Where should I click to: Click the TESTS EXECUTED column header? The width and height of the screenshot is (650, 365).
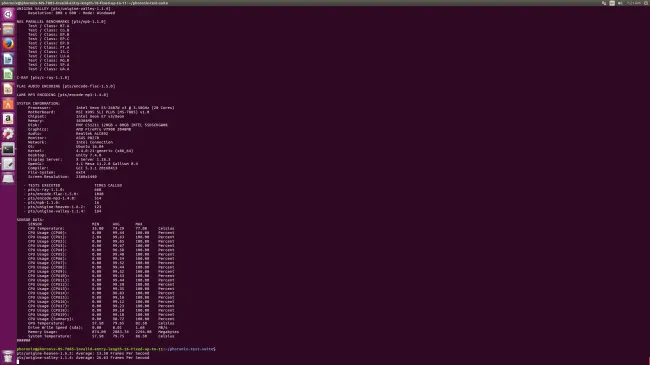(44, 185)
